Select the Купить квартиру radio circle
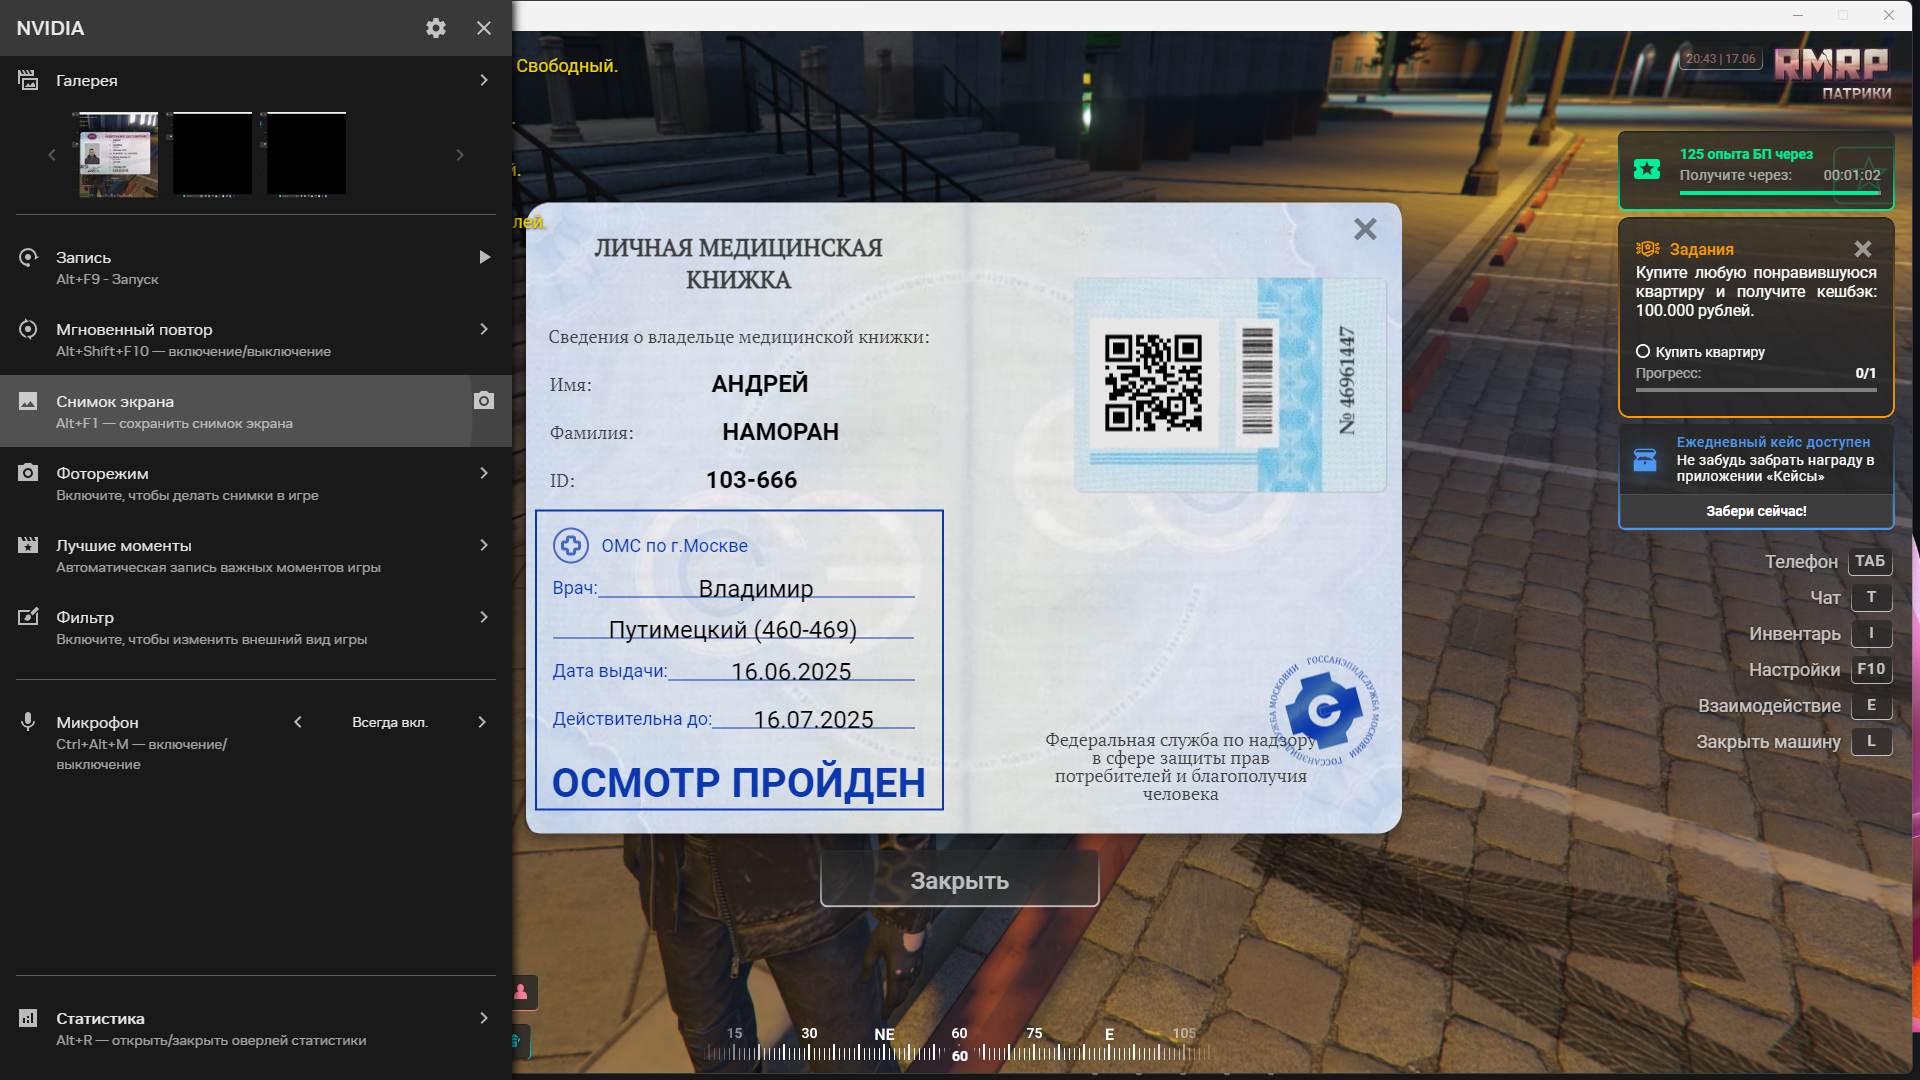Viewport: 1920px width, 1080px height. [x=1642, y=351]
